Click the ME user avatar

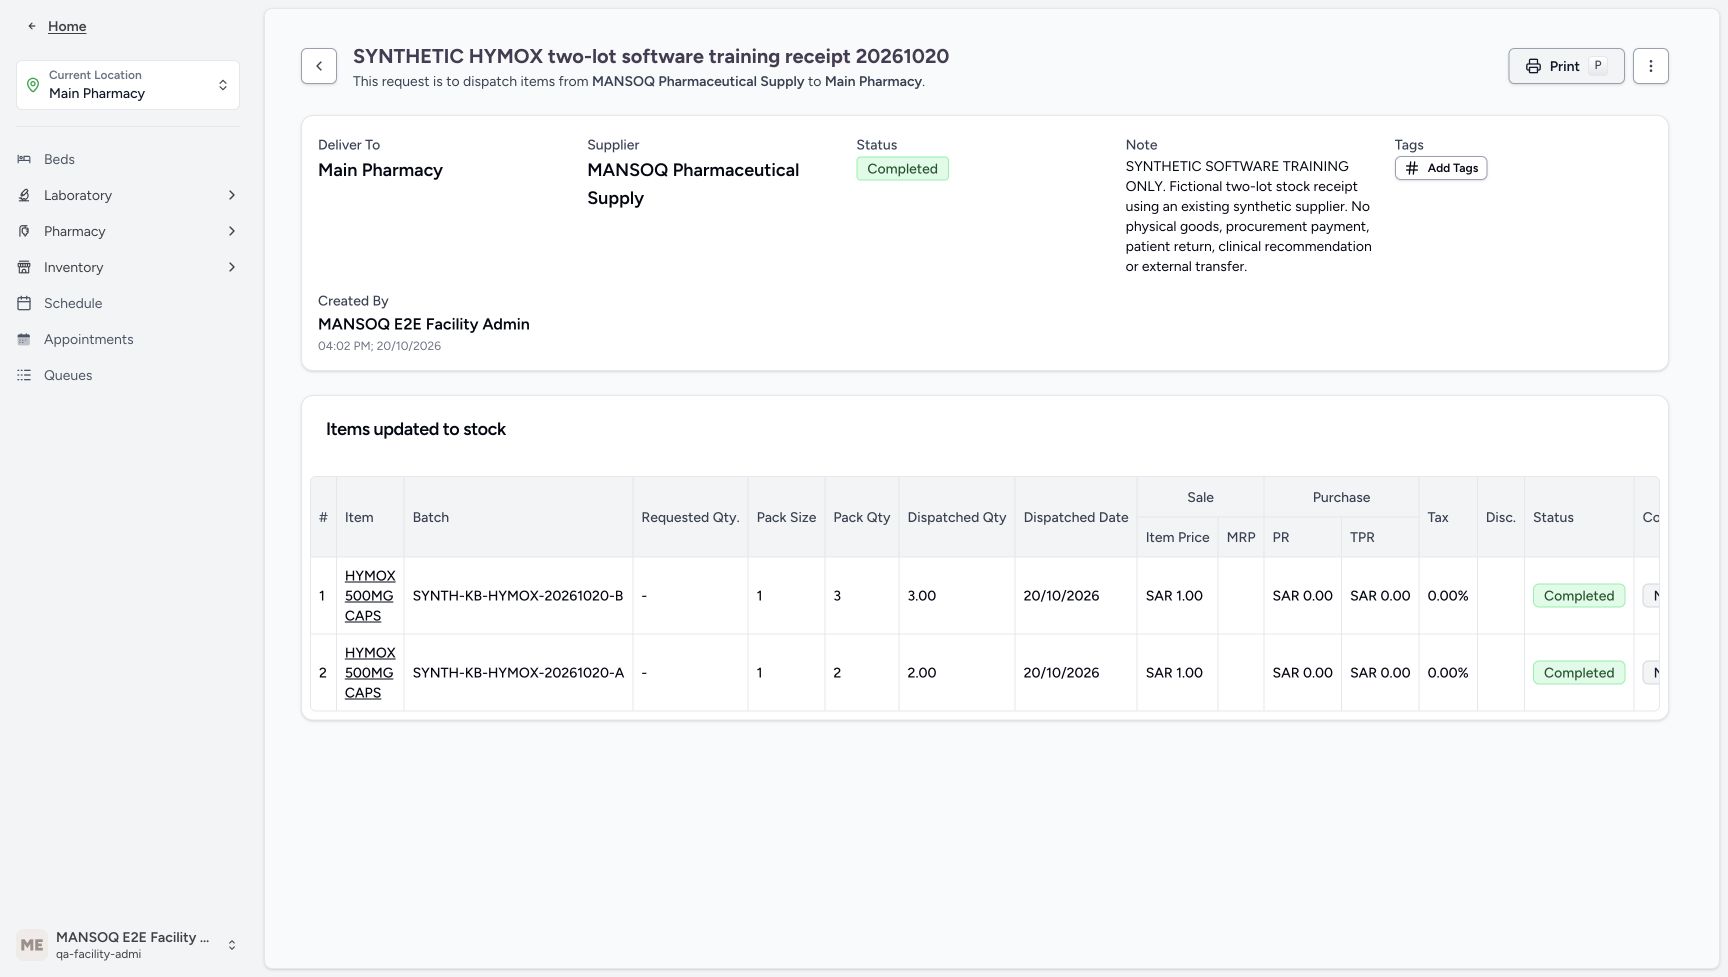coord(32,945)
